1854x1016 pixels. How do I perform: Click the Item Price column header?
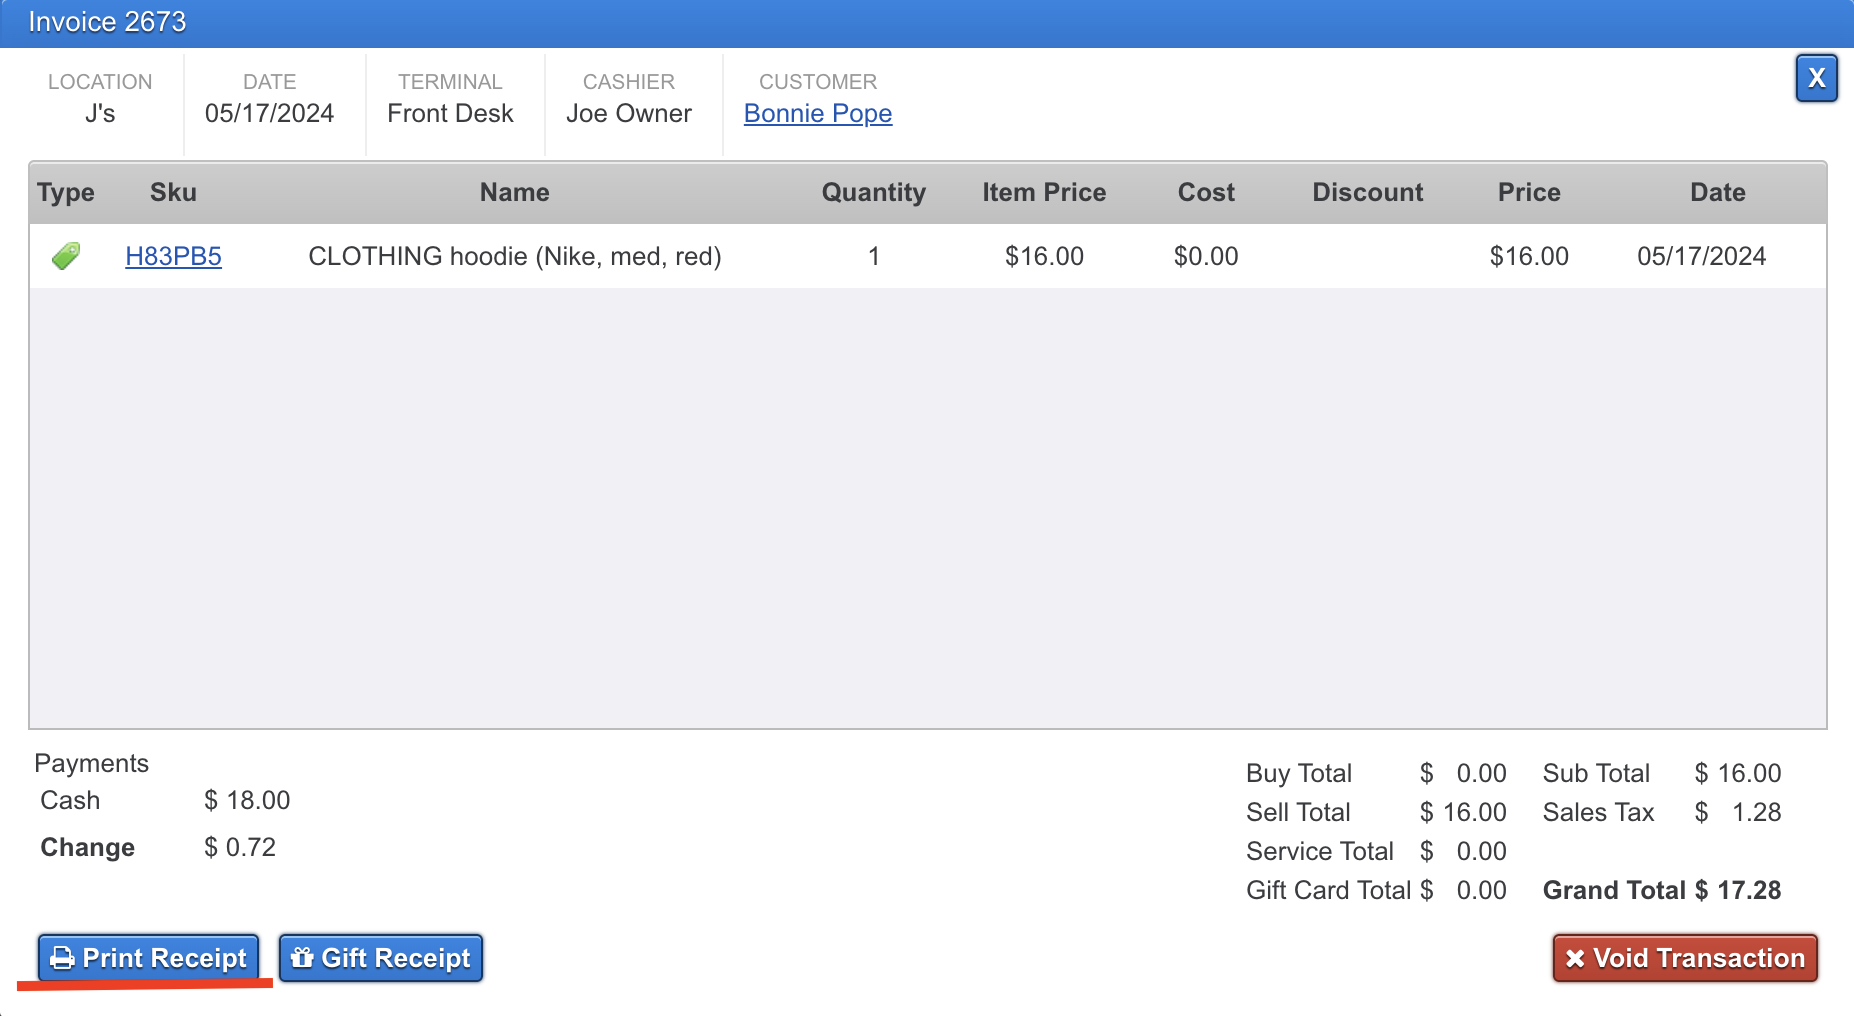(1044, 192)
